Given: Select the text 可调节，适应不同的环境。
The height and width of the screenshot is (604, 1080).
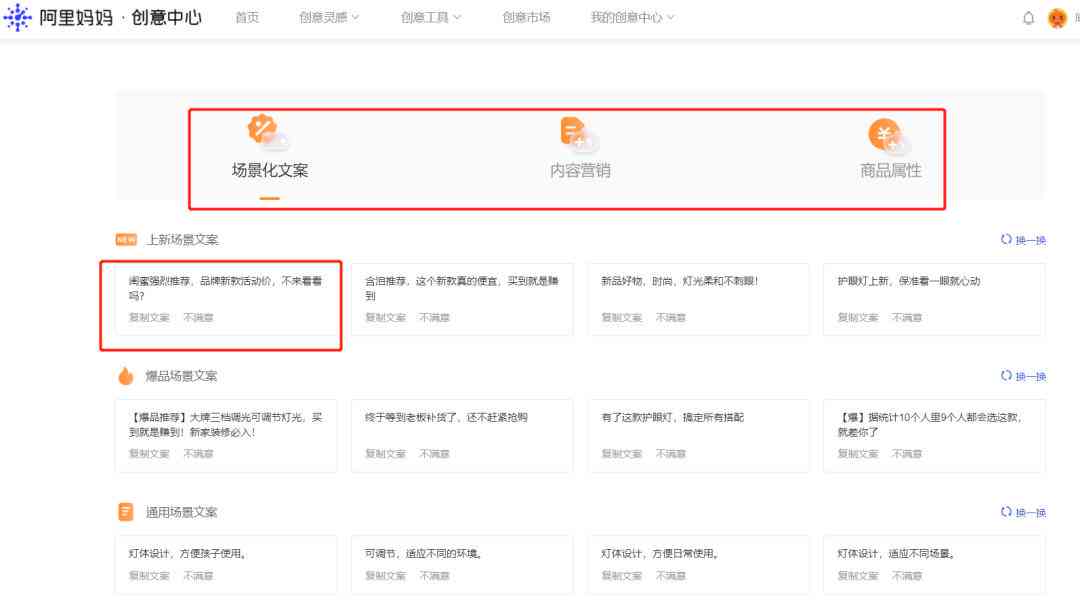Looking at the screenshot, I should (x=424, y=554).
